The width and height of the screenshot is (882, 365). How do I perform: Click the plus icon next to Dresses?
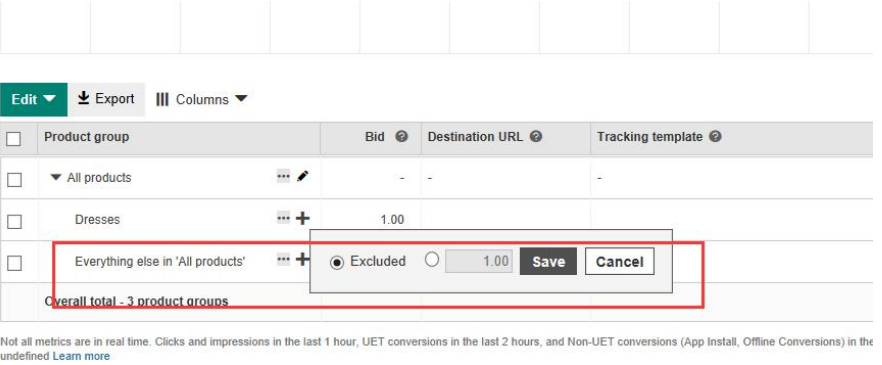click(x=303, y=218)
